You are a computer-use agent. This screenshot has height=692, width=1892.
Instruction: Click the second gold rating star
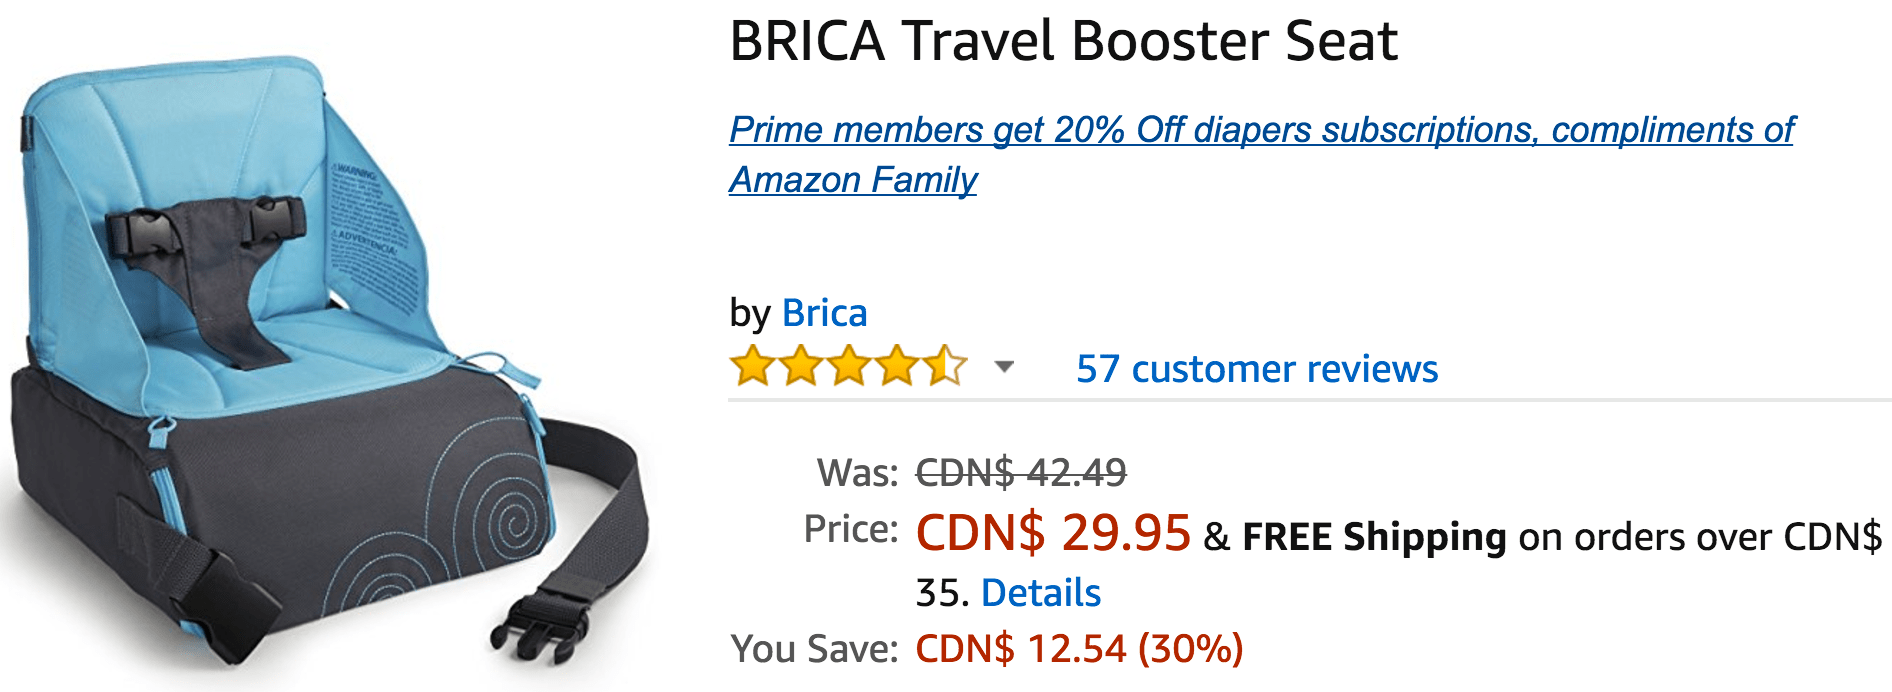pyautogui.click(x=800, y=367)
